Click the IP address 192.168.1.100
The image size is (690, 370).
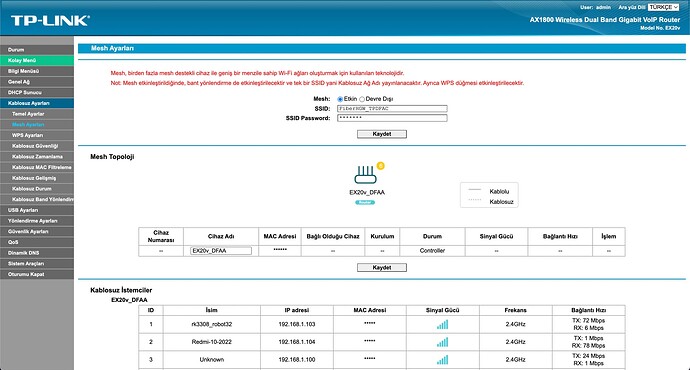(297, 359)
